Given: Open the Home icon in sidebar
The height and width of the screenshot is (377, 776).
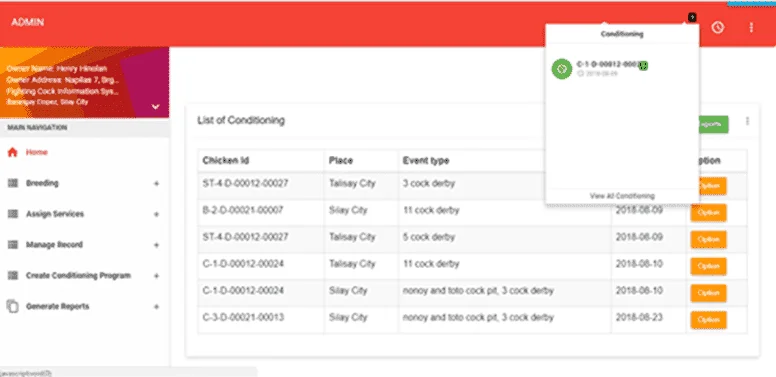Looking at the screenshot, I should (x=12, y=152).
